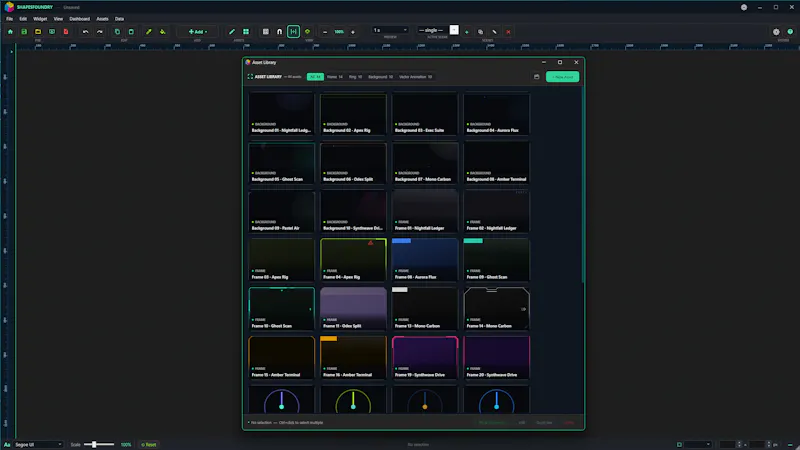Open settings gear in top toolbar
The width and height of the screenshot is (800, 450).
pos(776,32)
